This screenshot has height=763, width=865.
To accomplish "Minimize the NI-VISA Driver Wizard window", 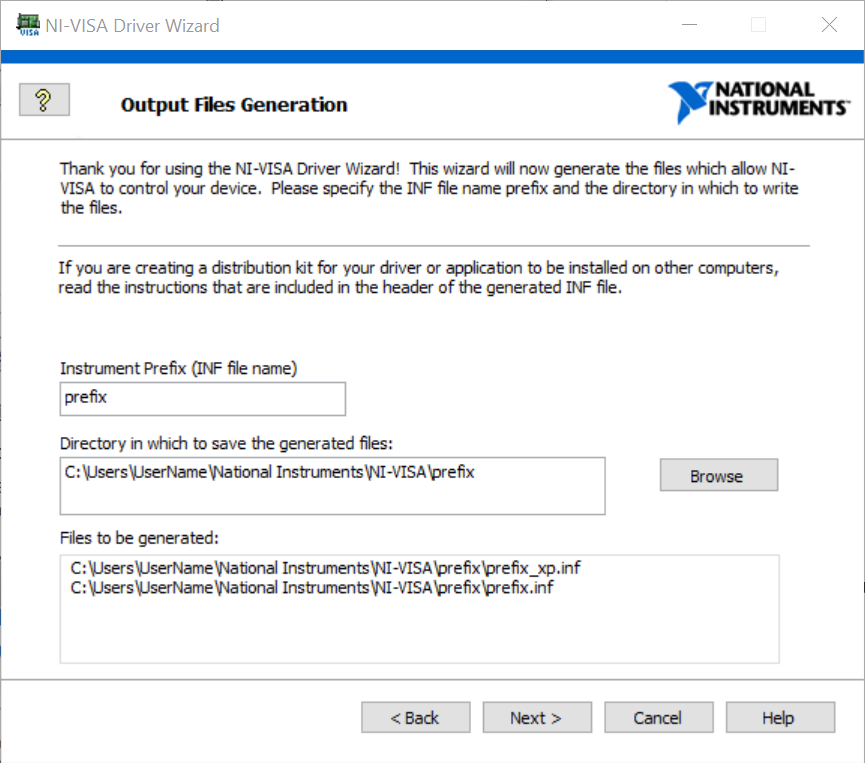I will coord(687,26).
